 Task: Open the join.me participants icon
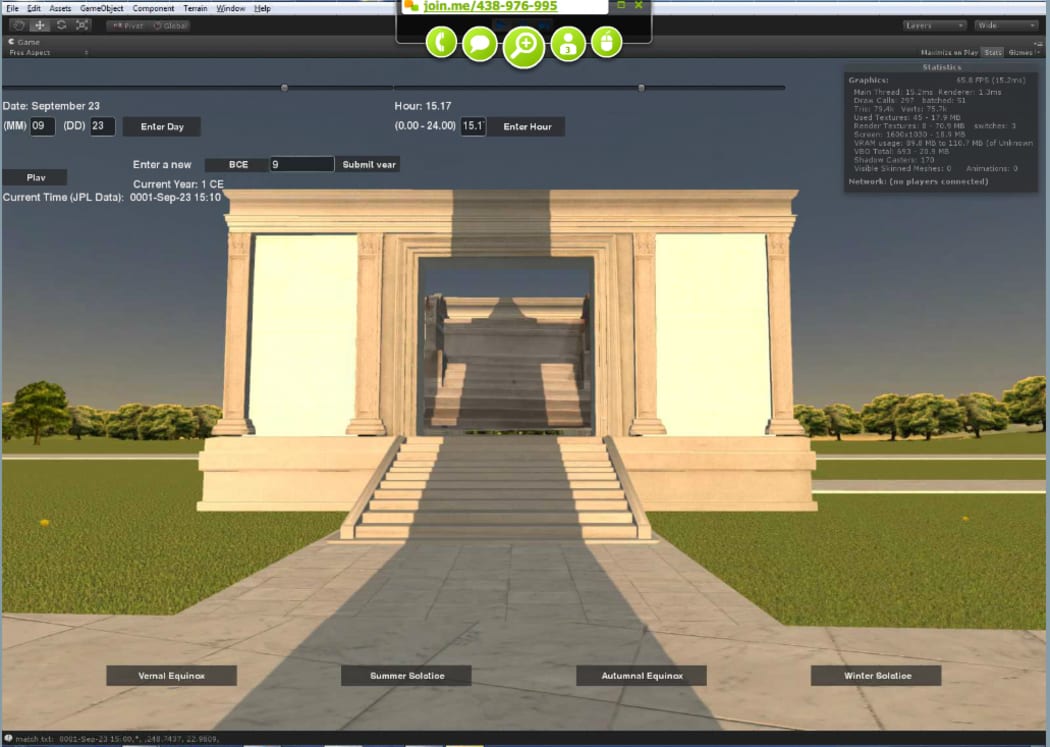point(568,43)
